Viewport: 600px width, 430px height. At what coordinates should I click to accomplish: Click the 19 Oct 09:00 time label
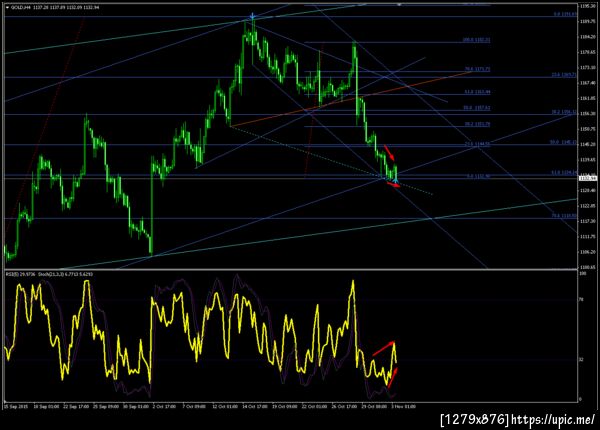pyautogui.click(x=284, y=407)
